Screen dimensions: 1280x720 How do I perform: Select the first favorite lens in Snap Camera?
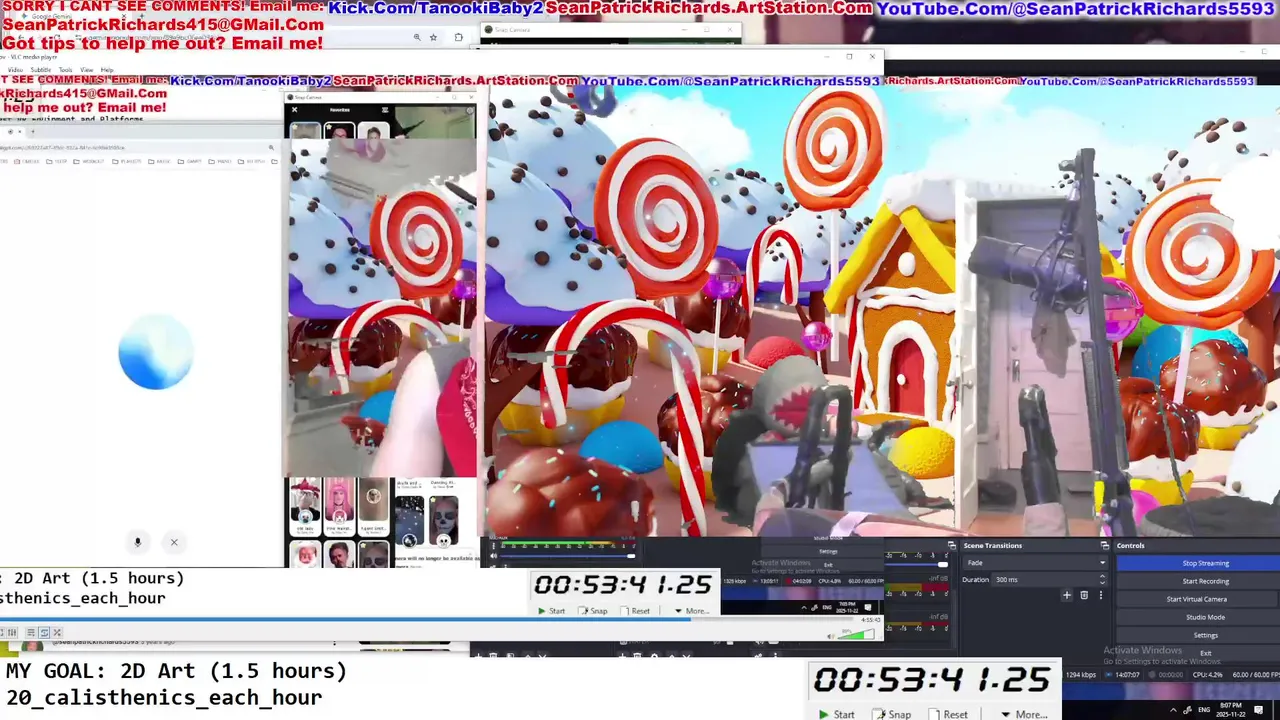(x=305, y=132)
